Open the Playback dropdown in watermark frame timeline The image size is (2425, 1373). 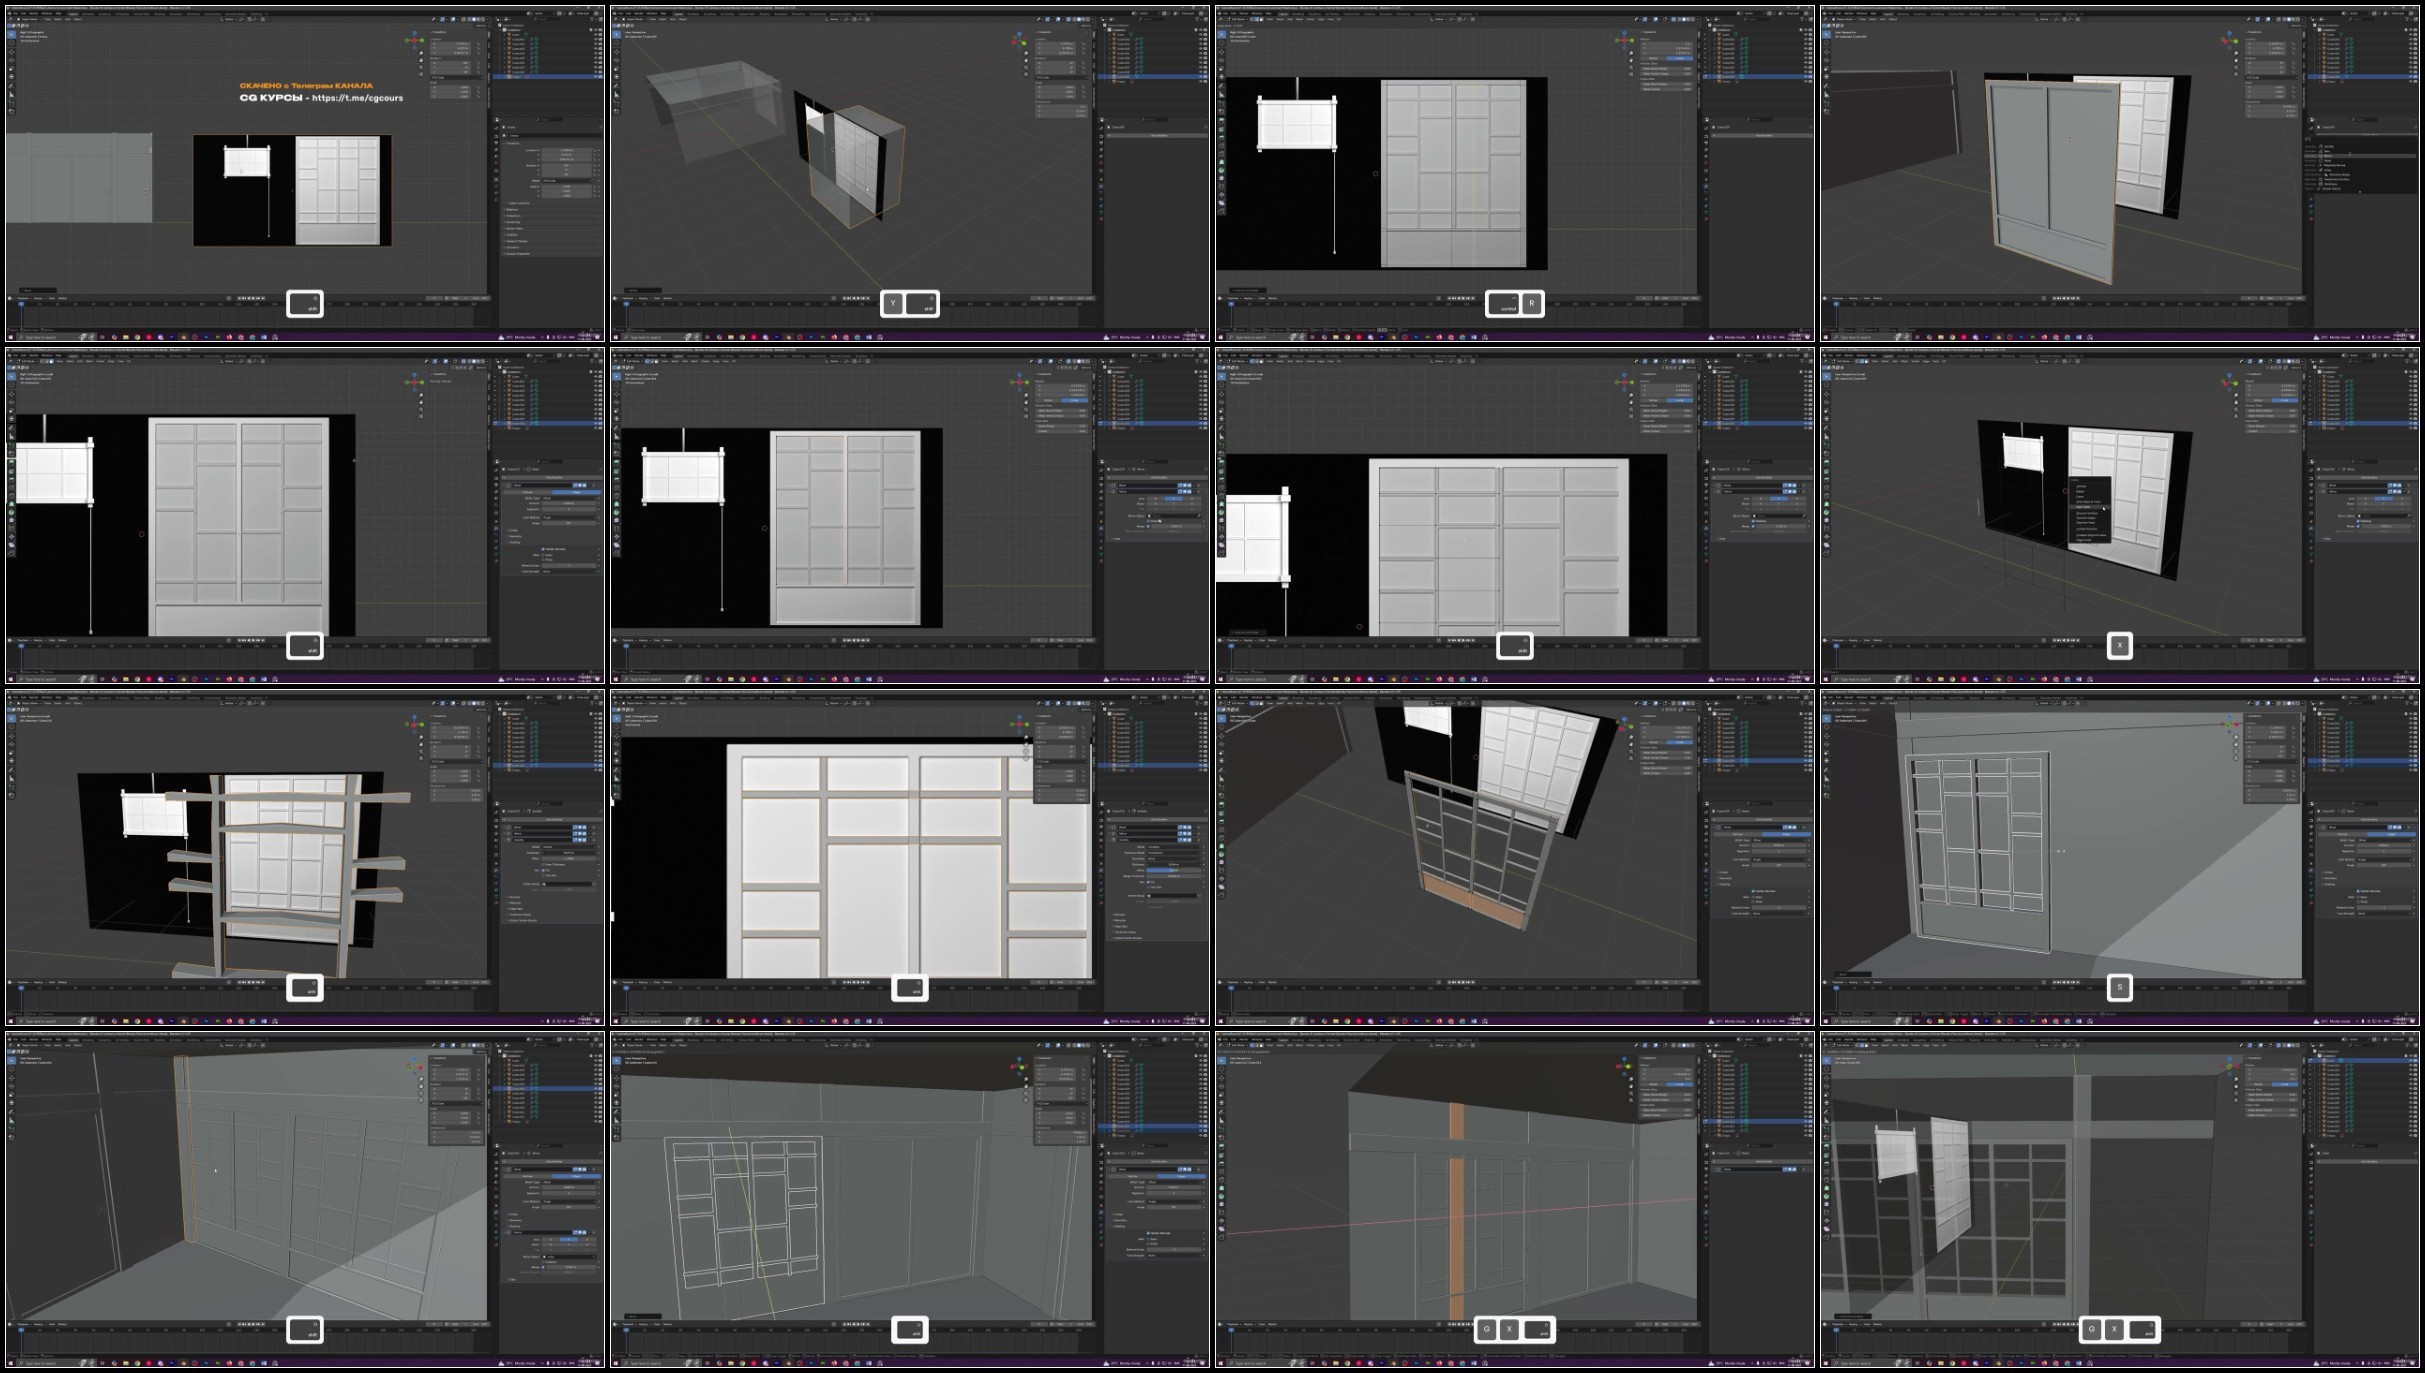[x=23, y=298]
